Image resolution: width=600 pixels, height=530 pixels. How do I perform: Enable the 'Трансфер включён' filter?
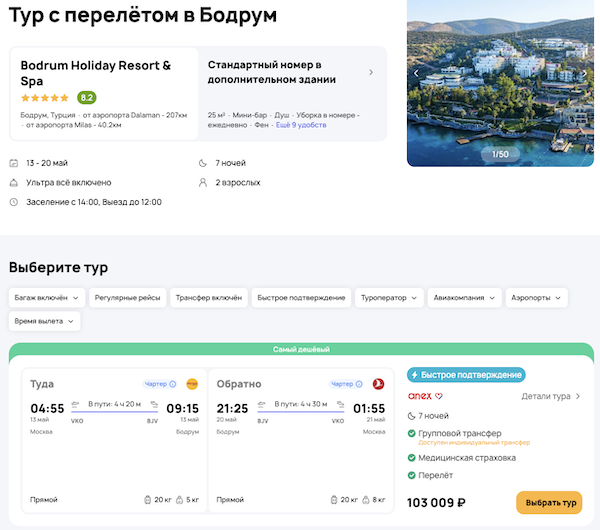(208, 297)
